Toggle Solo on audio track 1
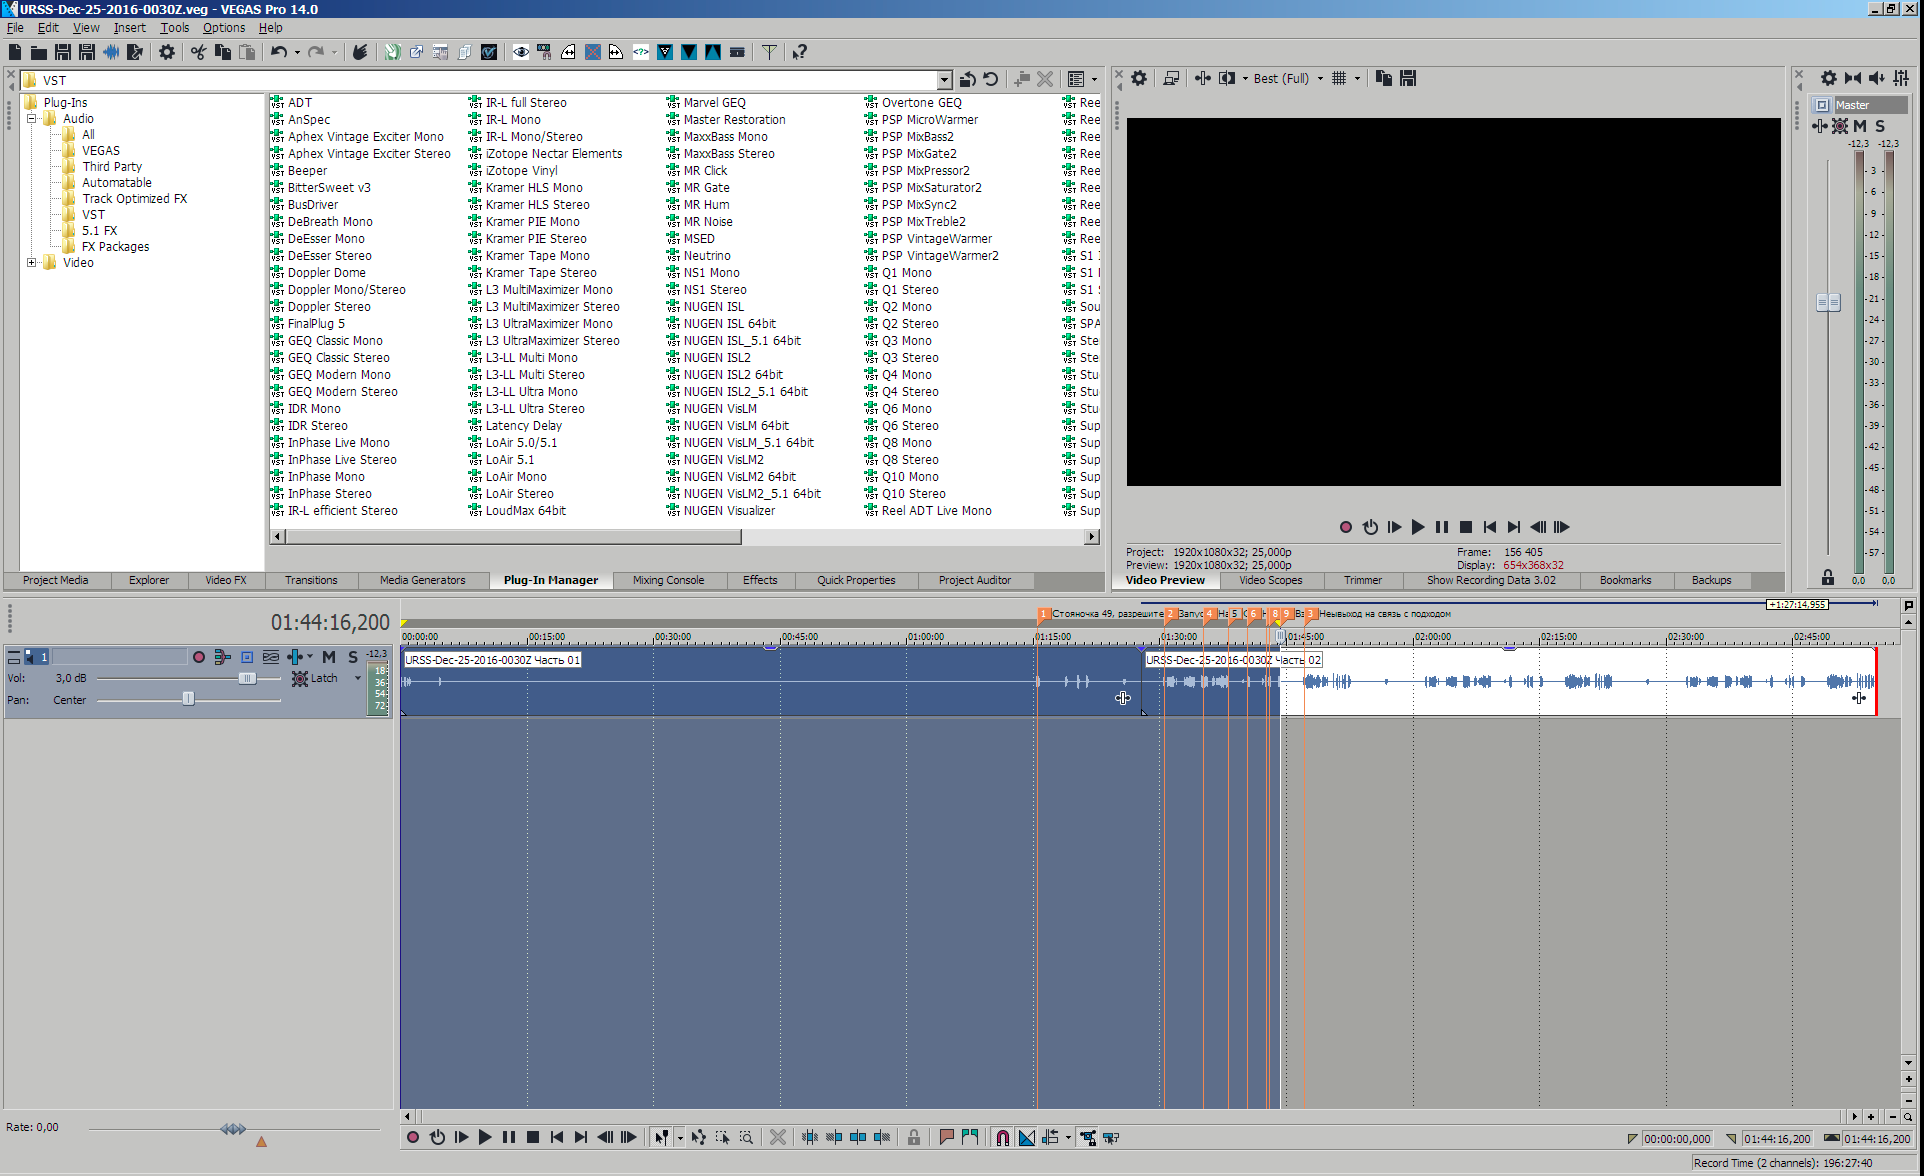This screenshot has height=1176, width=1924. tap(353, 657)
